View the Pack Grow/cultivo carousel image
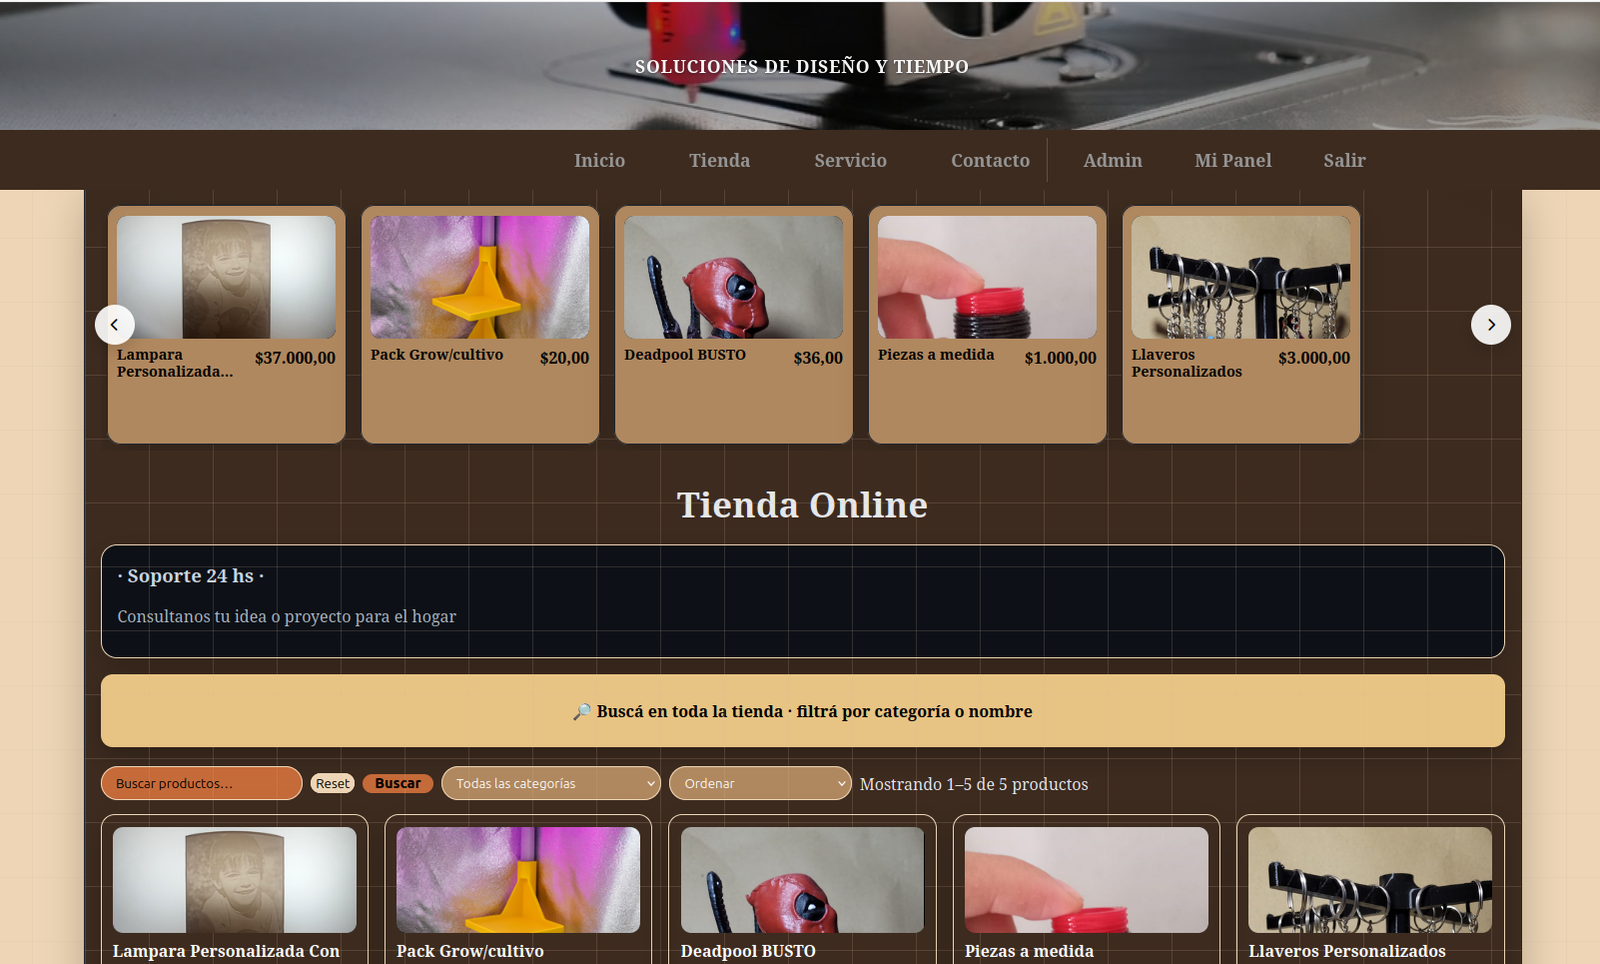 [480, 278]
